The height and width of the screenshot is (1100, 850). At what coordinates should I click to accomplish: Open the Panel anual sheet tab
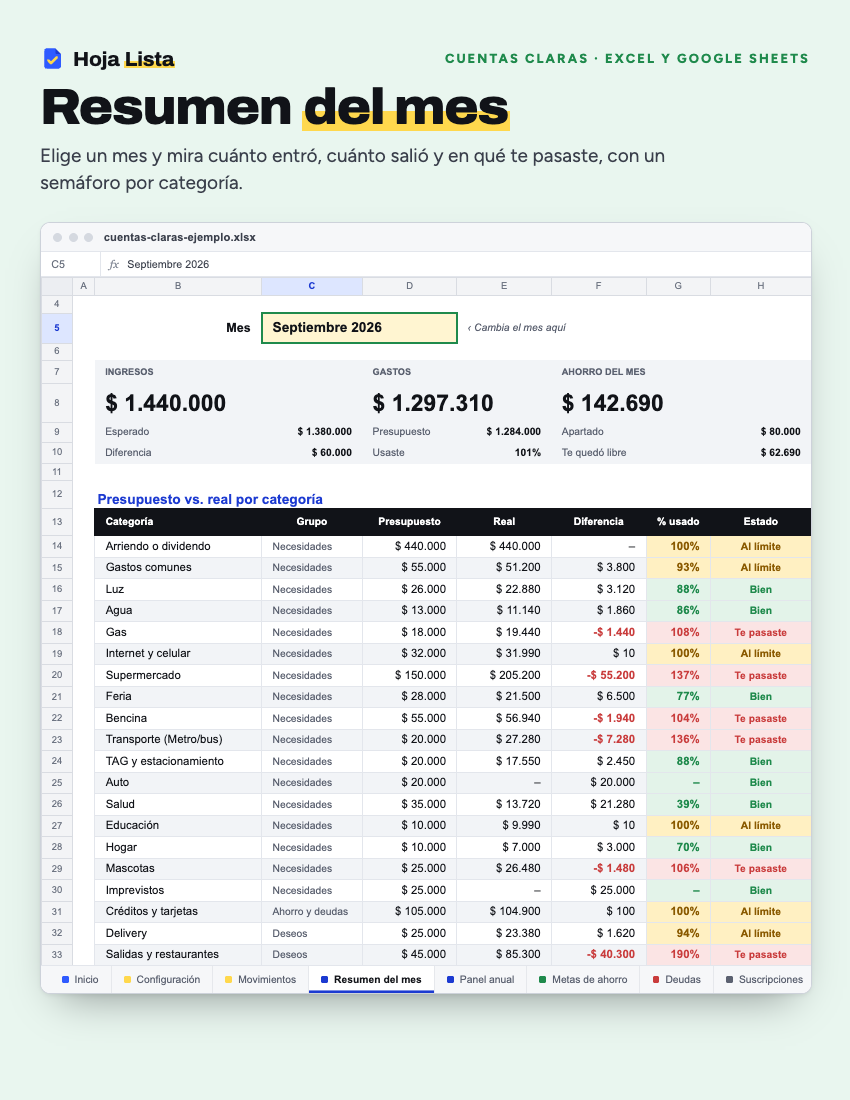coord(480,979)
